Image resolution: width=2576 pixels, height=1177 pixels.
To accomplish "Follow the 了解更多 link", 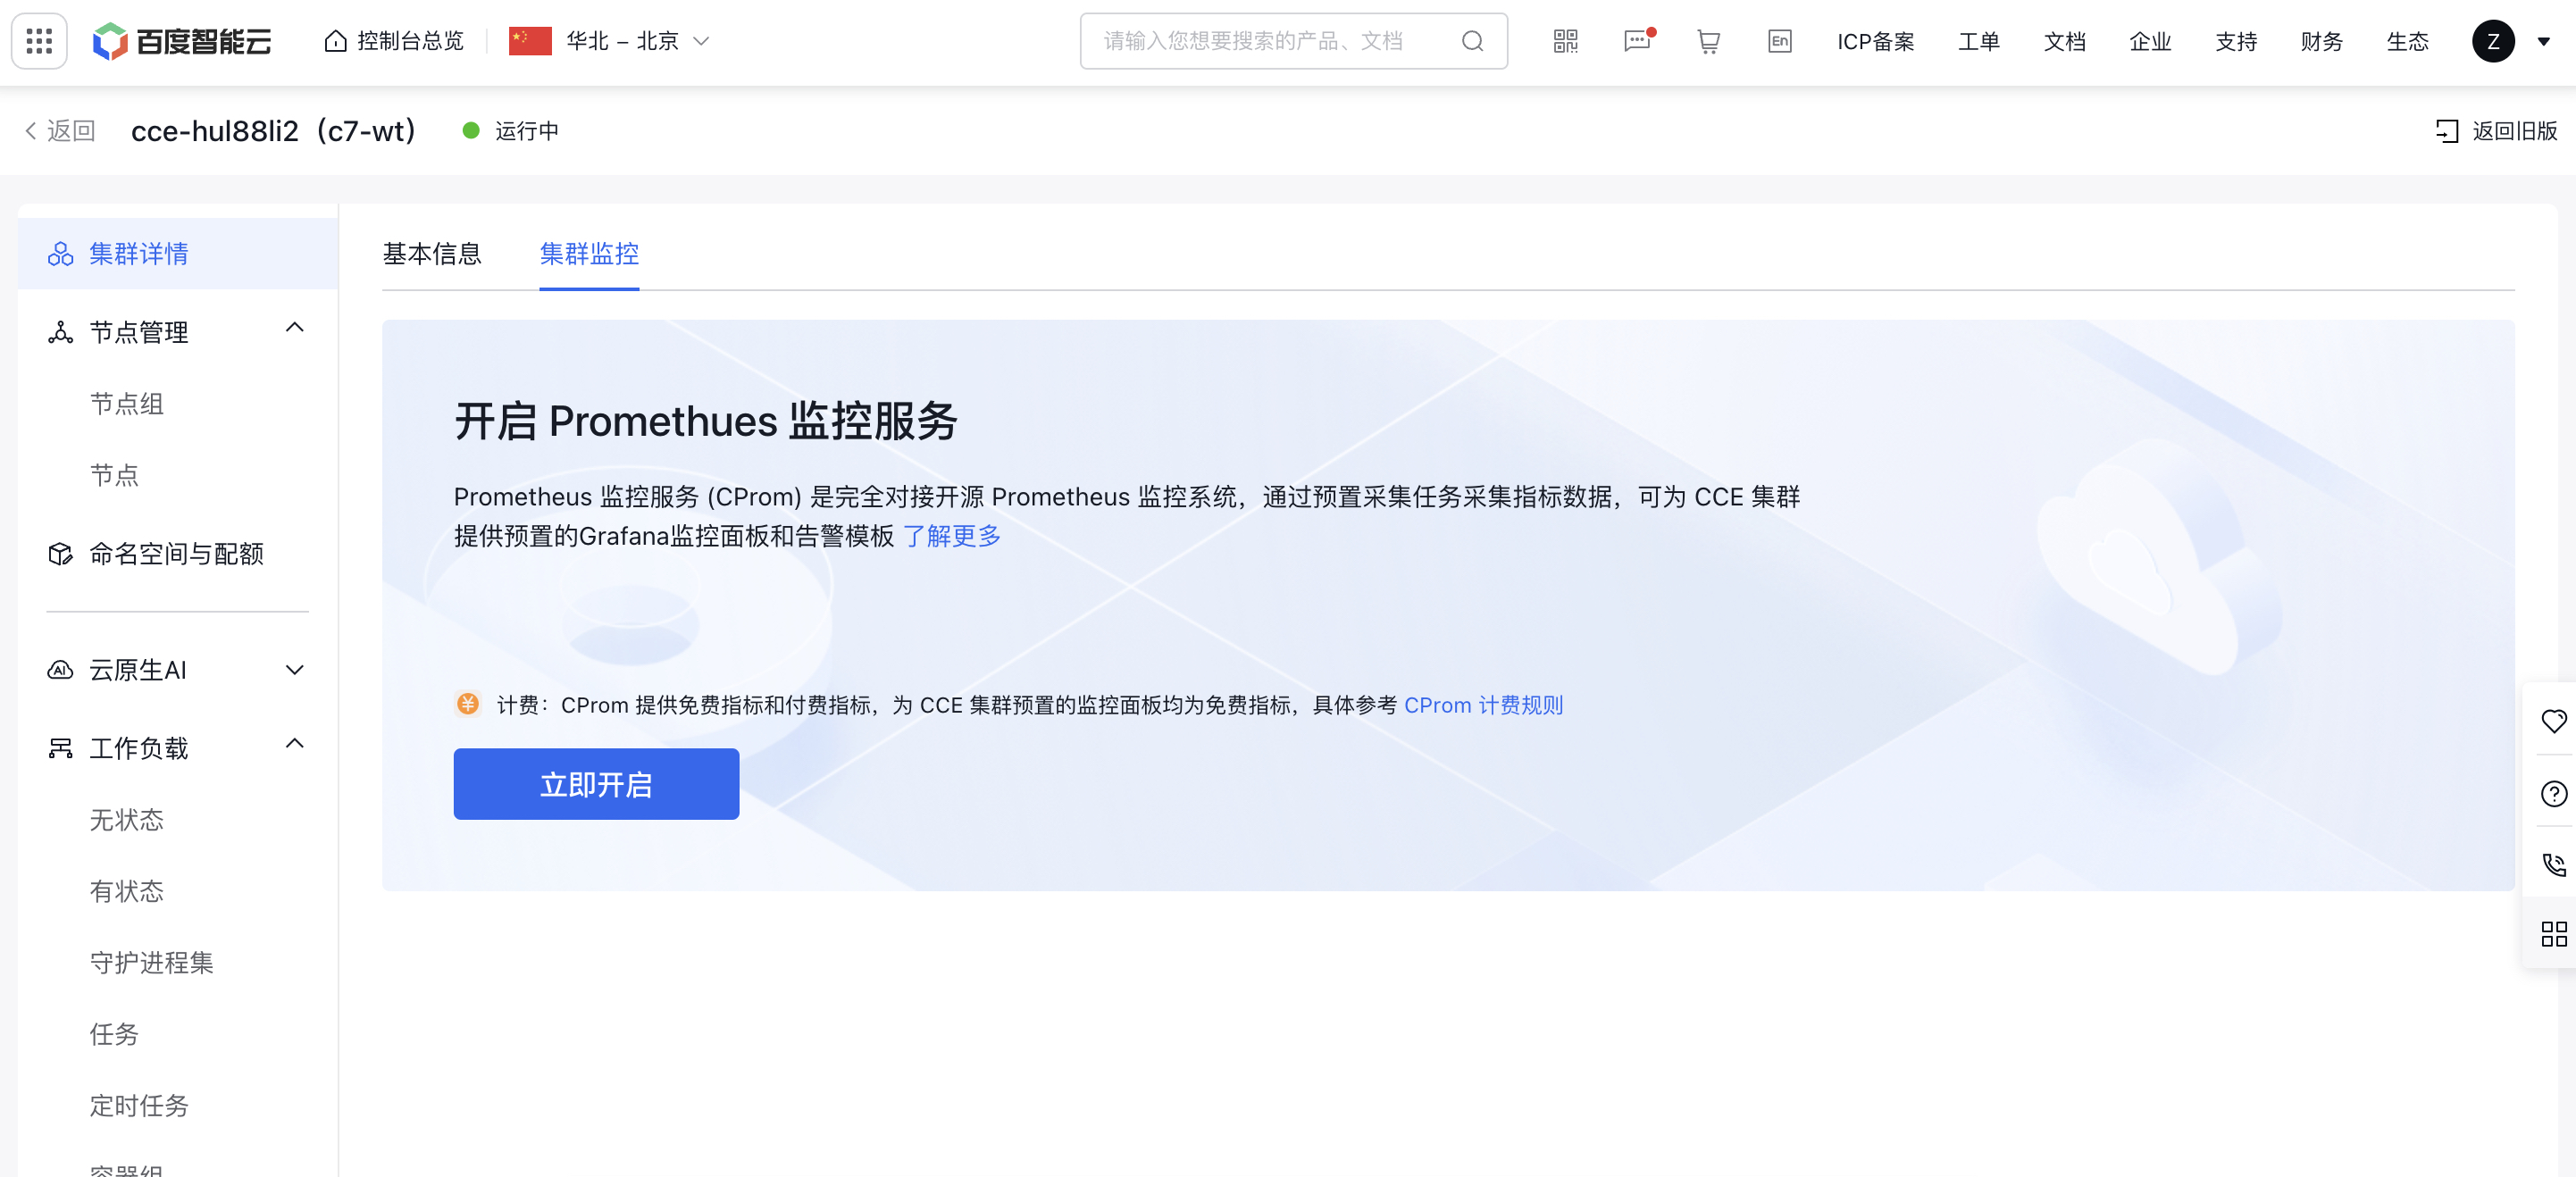I will (x=951, y=536).
